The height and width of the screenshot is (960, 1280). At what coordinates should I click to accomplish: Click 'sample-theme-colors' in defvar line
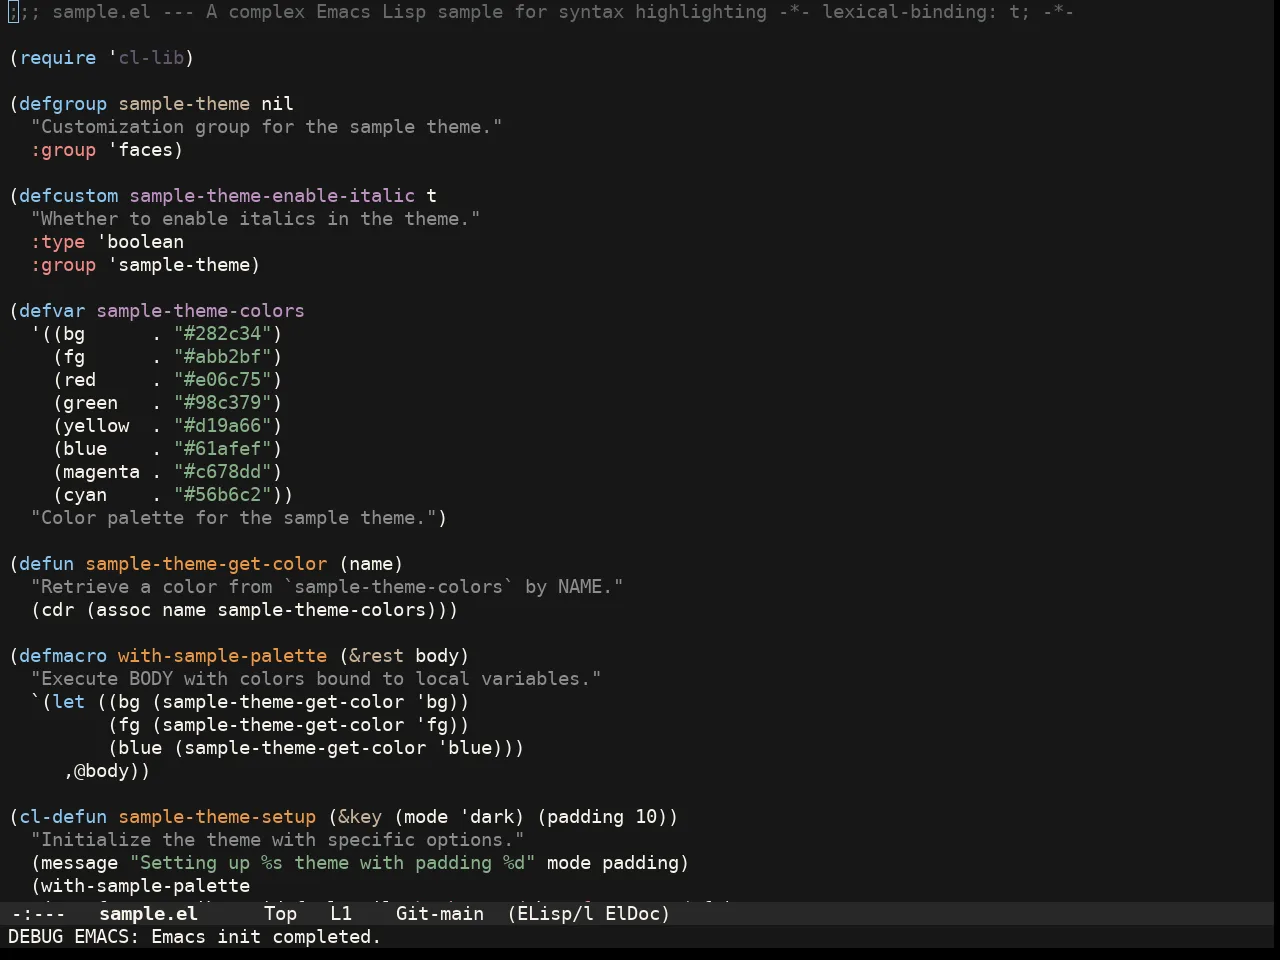[x=201, y=311]
